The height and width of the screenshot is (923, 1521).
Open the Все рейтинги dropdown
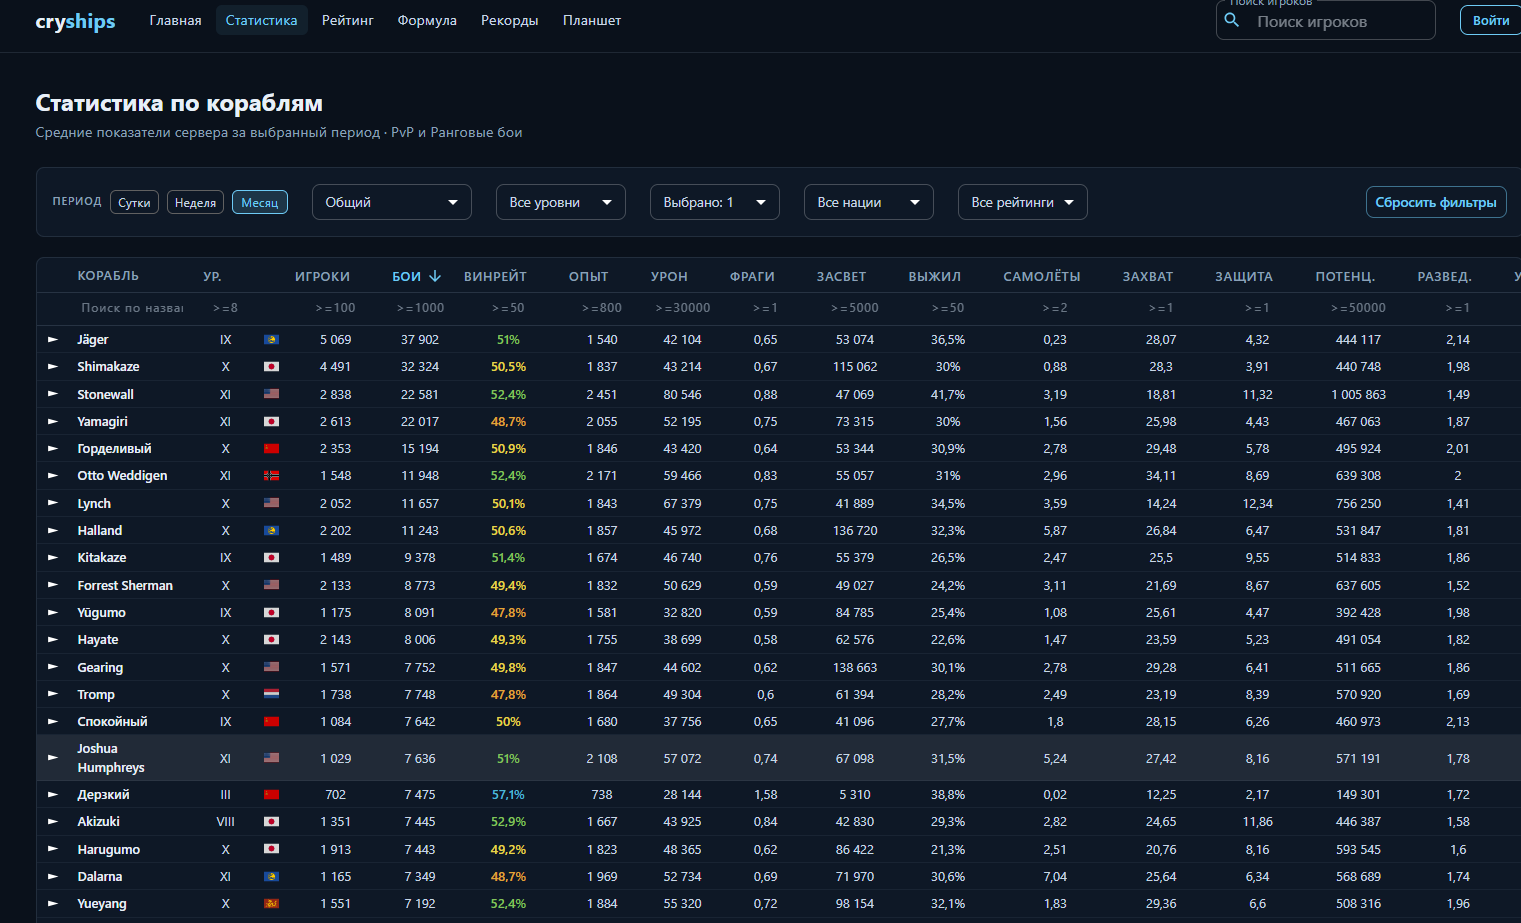click(x=1023, y=202)
